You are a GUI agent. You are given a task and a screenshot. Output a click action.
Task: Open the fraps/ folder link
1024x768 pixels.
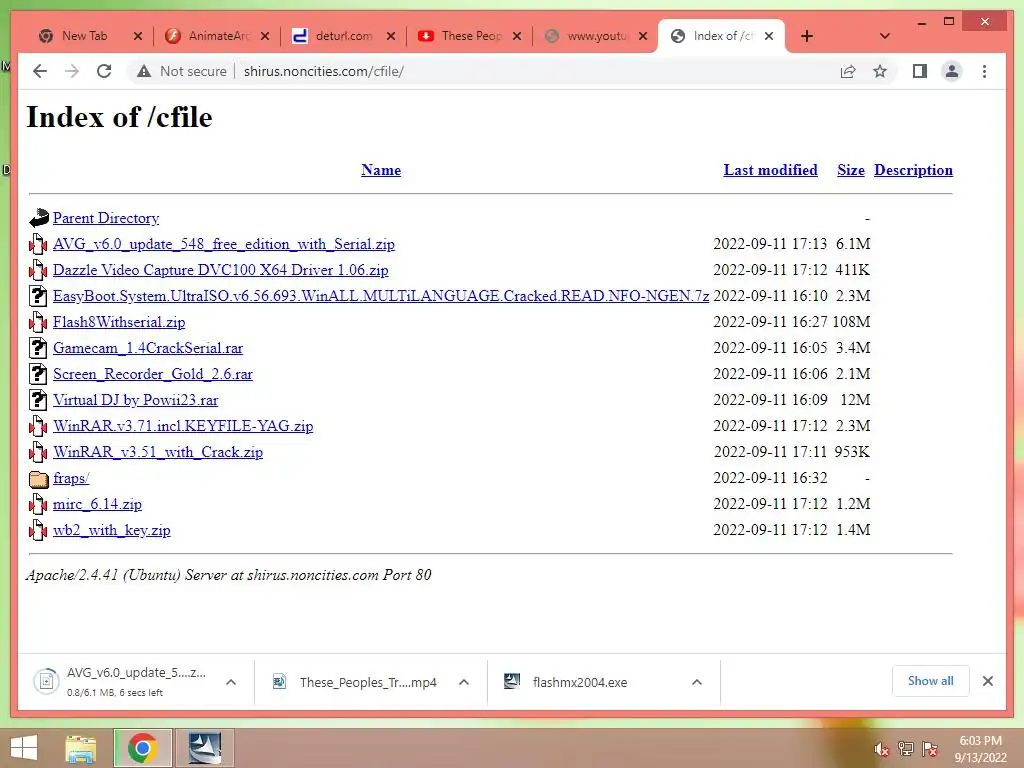click(71, 478)
